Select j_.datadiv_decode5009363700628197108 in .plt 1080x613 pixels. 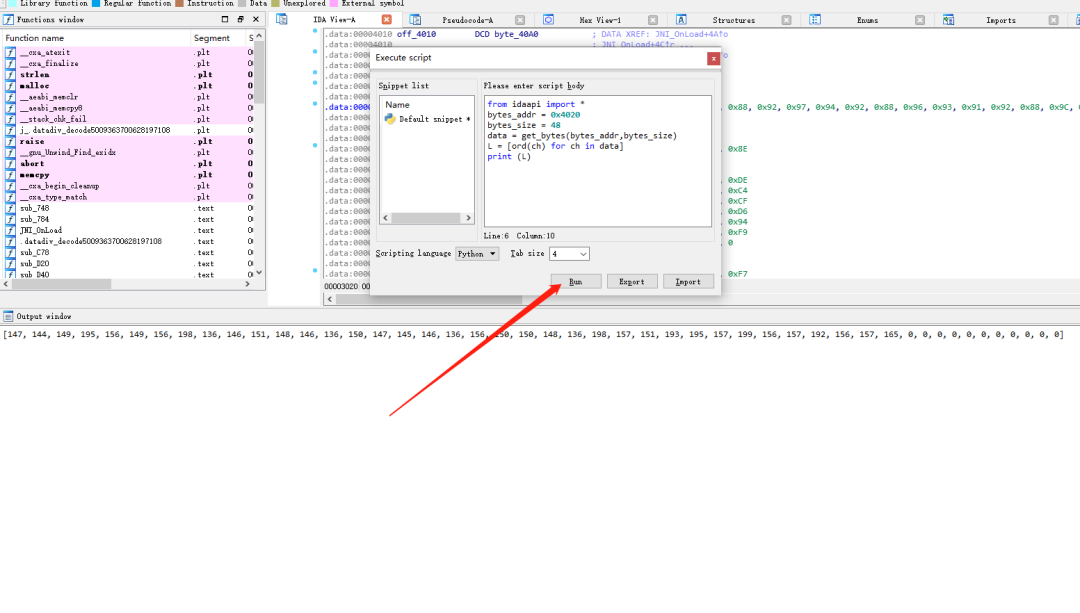pyautogui.click(x=128, y=130)
